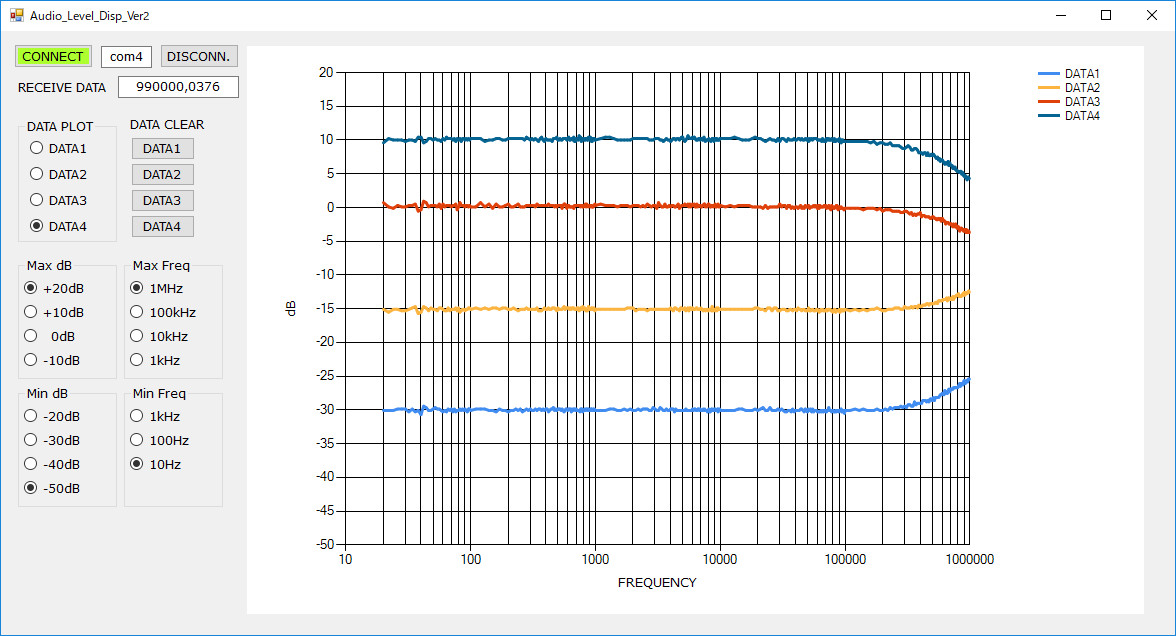Screen dimensions: 1176x636
Task: Select the DATA2 plot radio button
Action: [37, 174]
